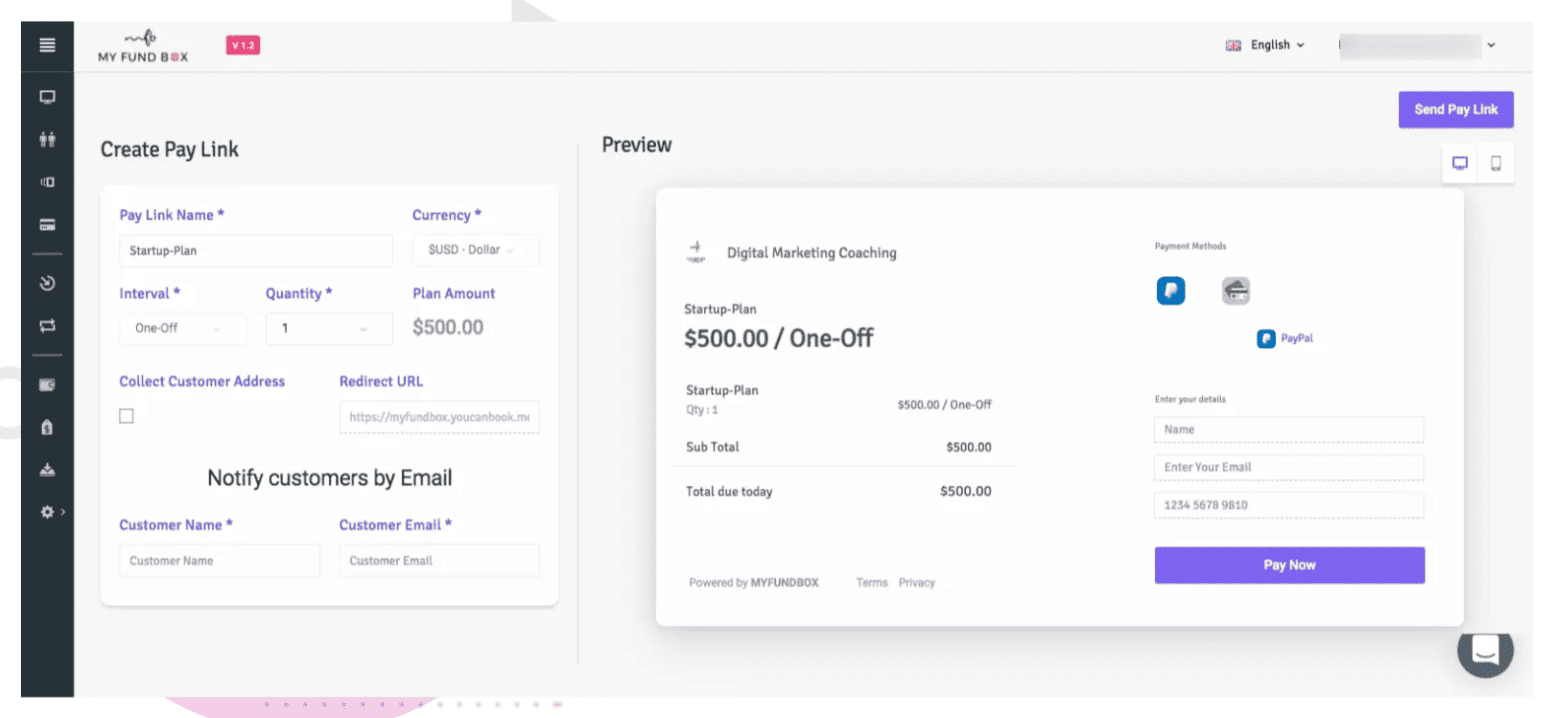Click the recurring arrows icon in sidebar

point(47,325)
